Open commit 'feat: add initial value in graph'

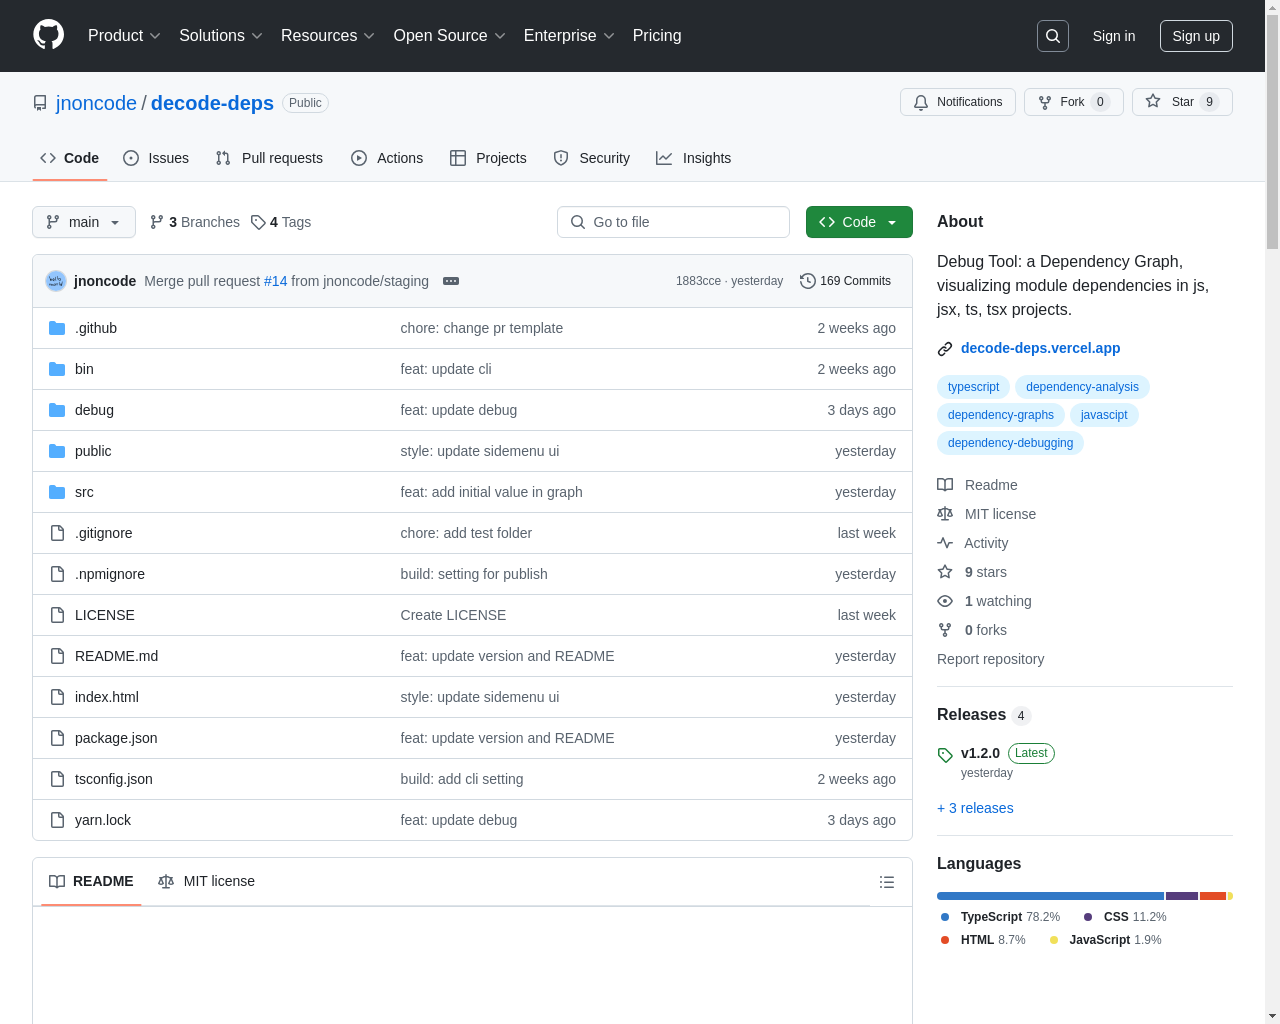tap(491, 492)
